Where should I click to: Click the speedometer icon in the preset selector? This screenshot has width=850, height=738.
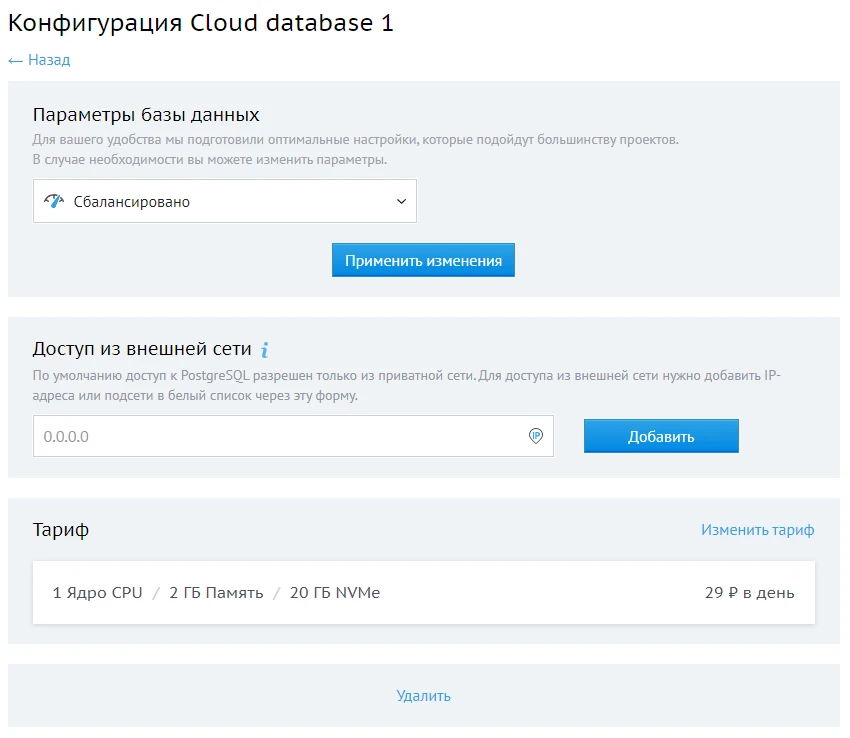(x=53, y=201)
